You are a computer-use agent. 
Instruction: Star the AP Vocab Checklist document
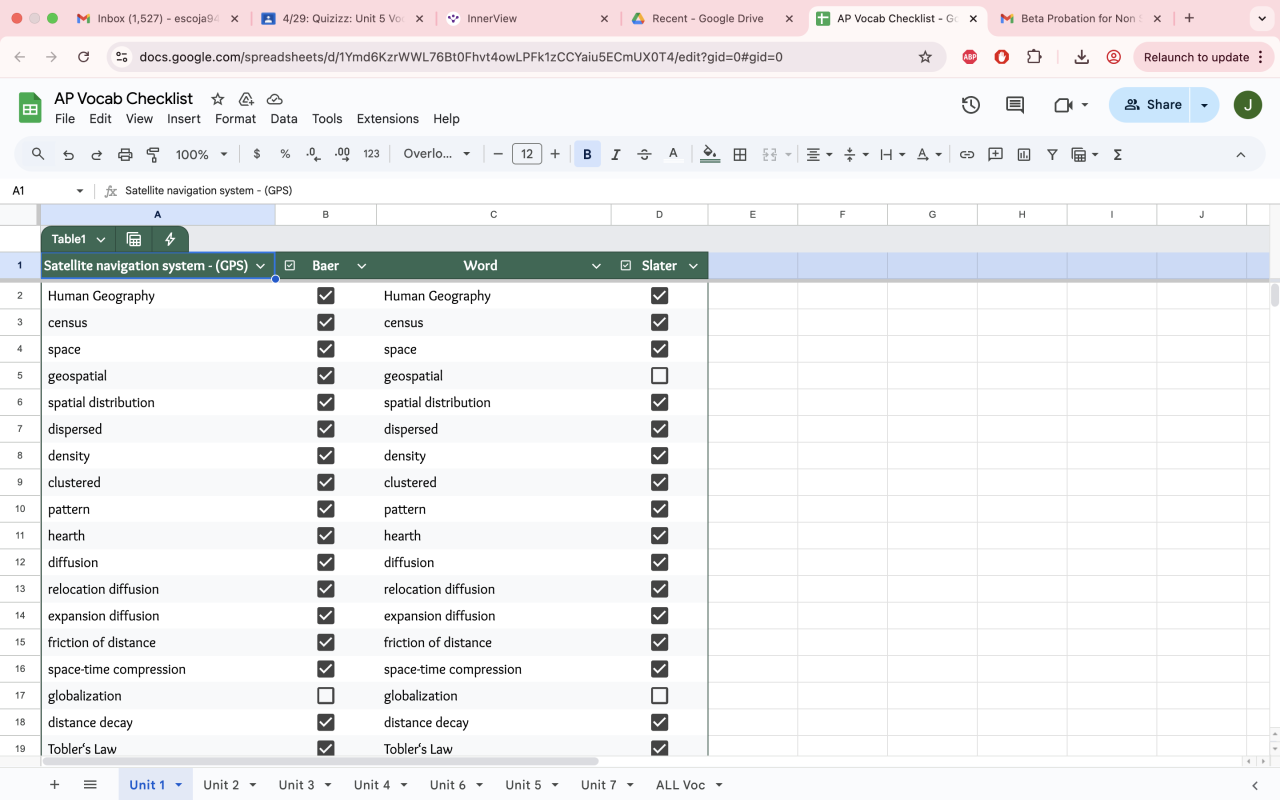[x=217, y=99]
